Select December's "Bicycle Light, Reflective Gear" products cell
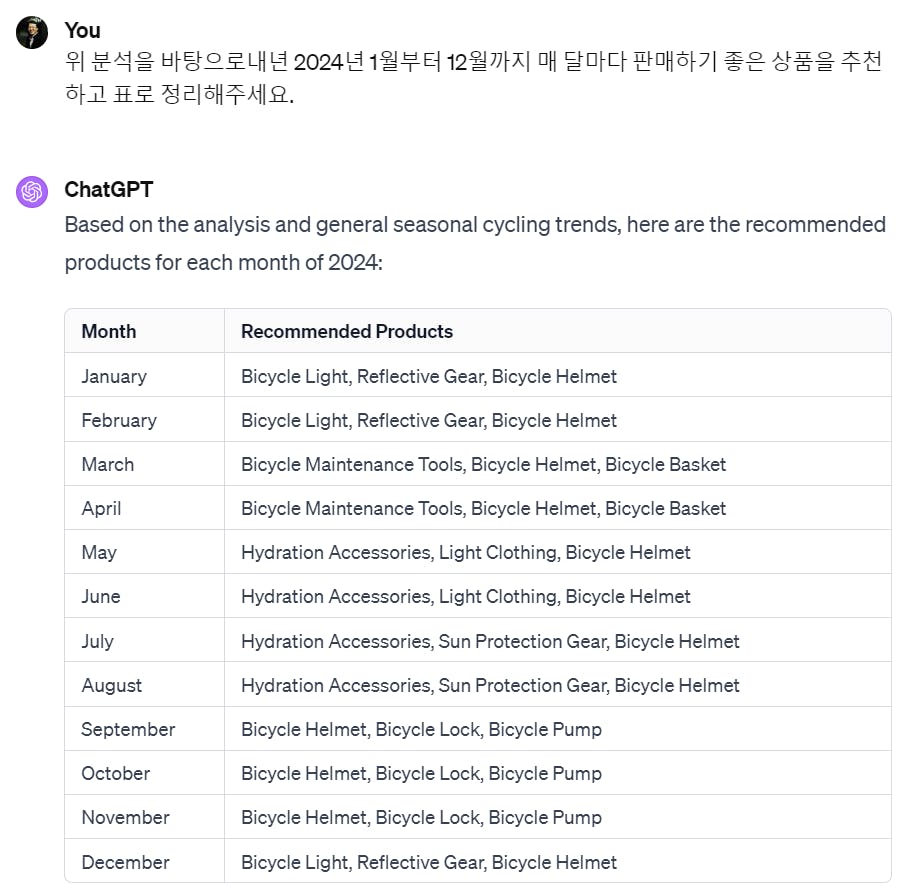917x895 pixels. point(429,862)
